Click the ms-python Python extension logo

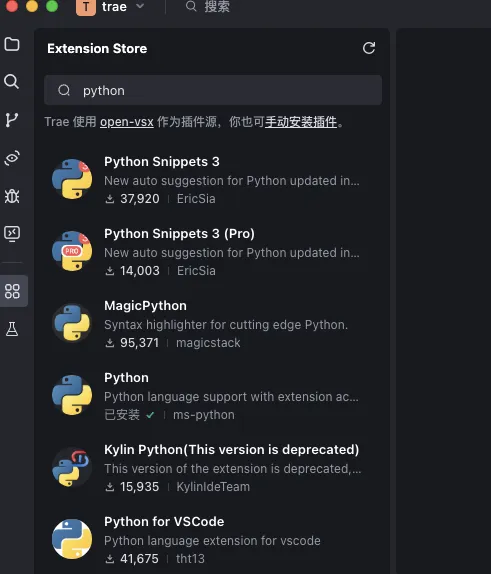72,395
